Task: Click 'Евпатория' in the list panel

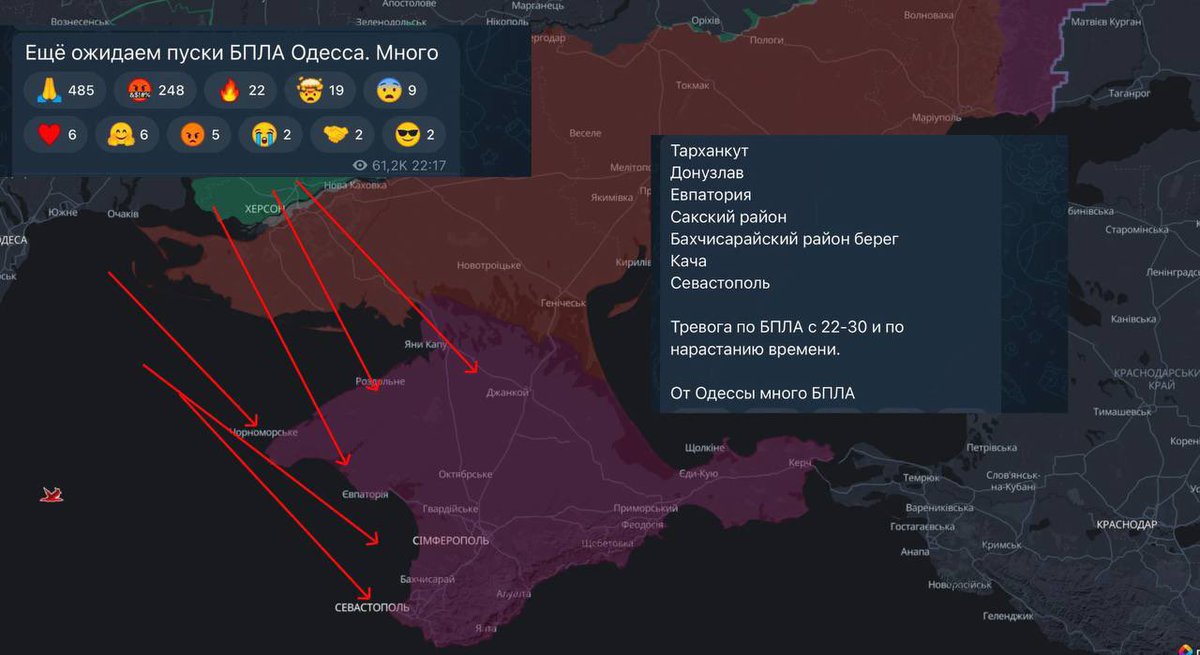Action: (x=711, y=195)
